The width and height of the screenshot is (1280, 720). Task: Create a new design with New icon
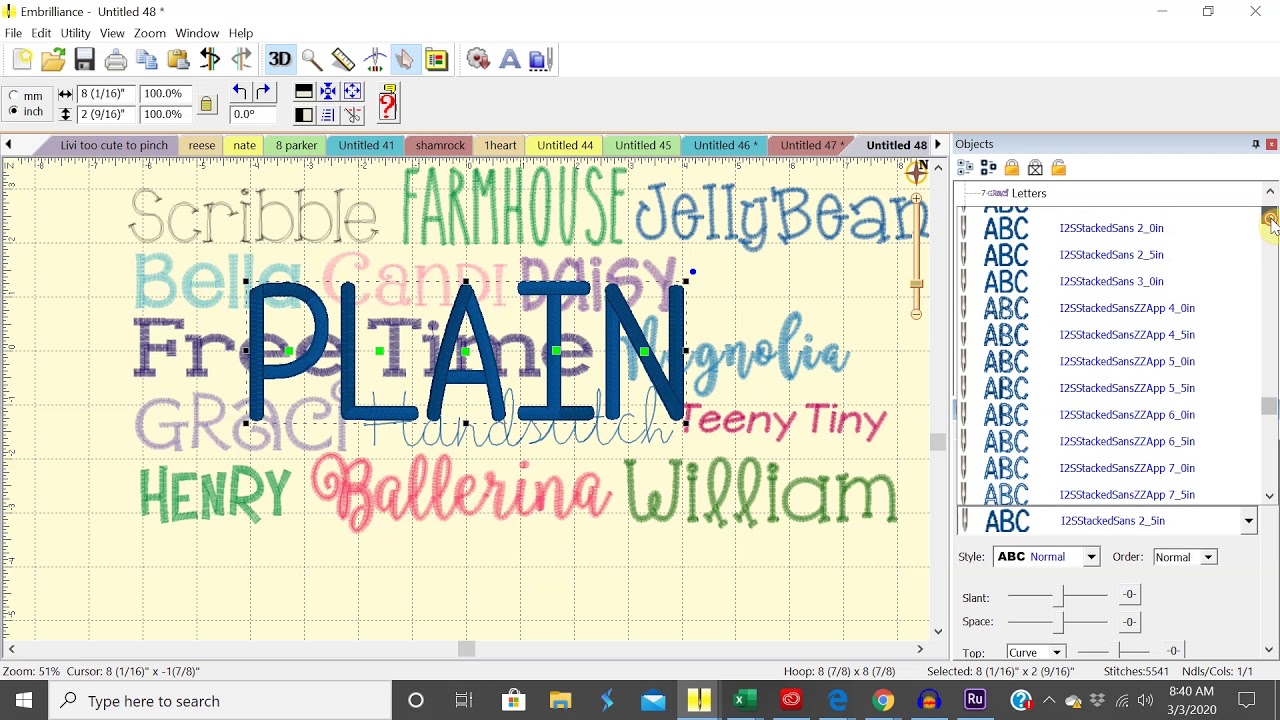tap(22, 60)
